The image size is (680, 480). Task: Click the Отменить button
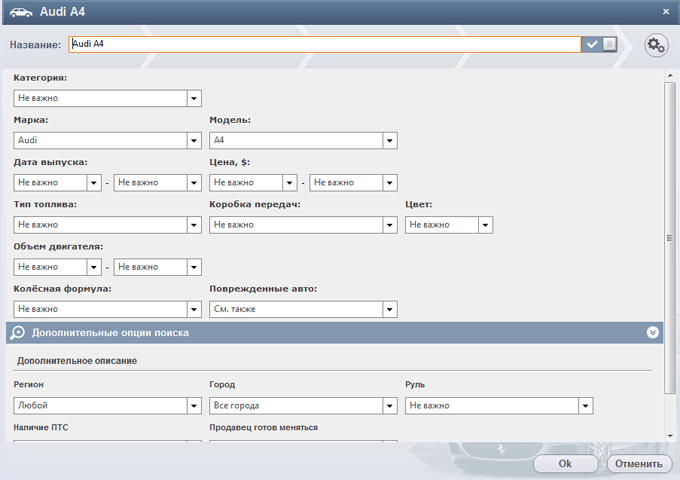[639, 464]
